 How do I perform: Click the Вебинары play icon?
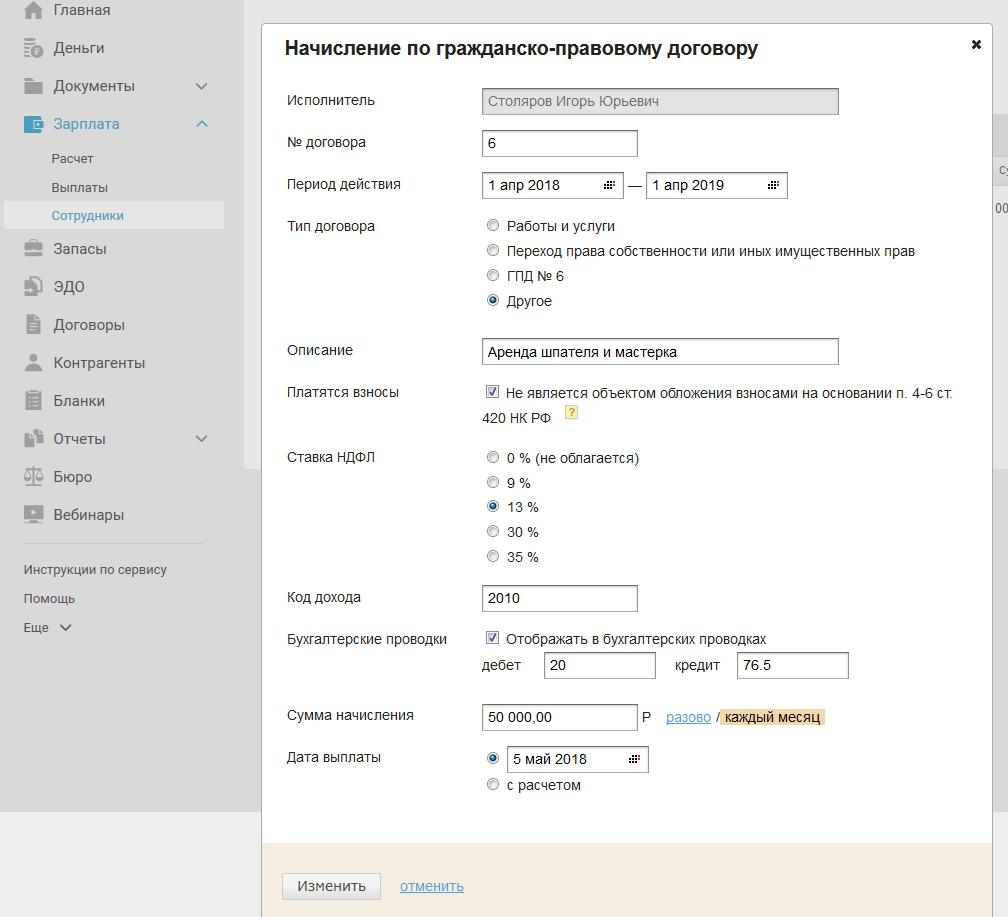tap(34, 515)
